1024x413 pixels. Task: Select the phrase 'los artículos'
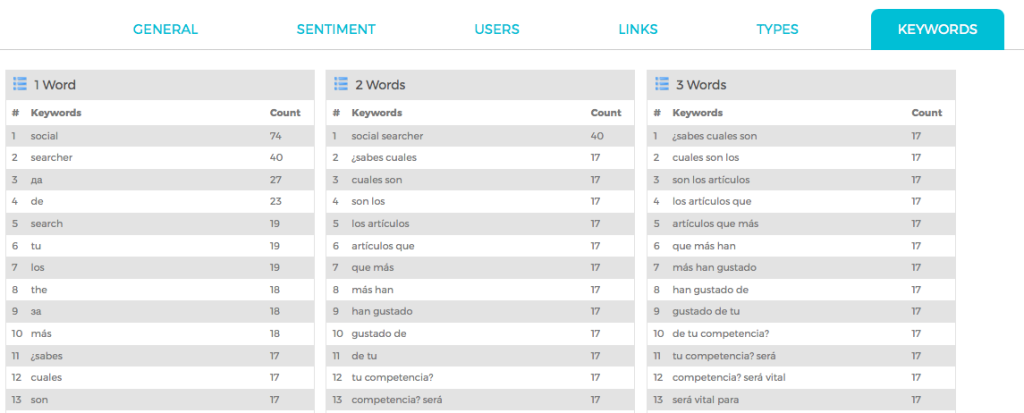tap(380, 223)
